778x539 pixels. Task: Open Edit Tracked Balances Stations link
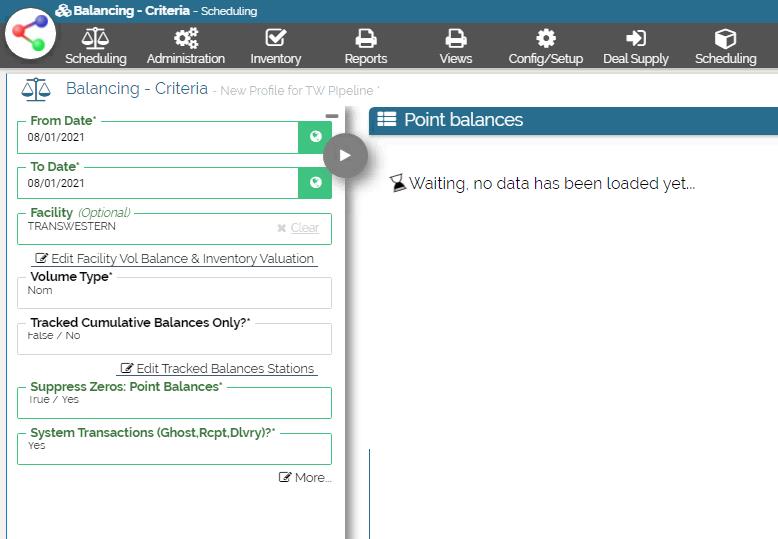(x=218, y=368)
